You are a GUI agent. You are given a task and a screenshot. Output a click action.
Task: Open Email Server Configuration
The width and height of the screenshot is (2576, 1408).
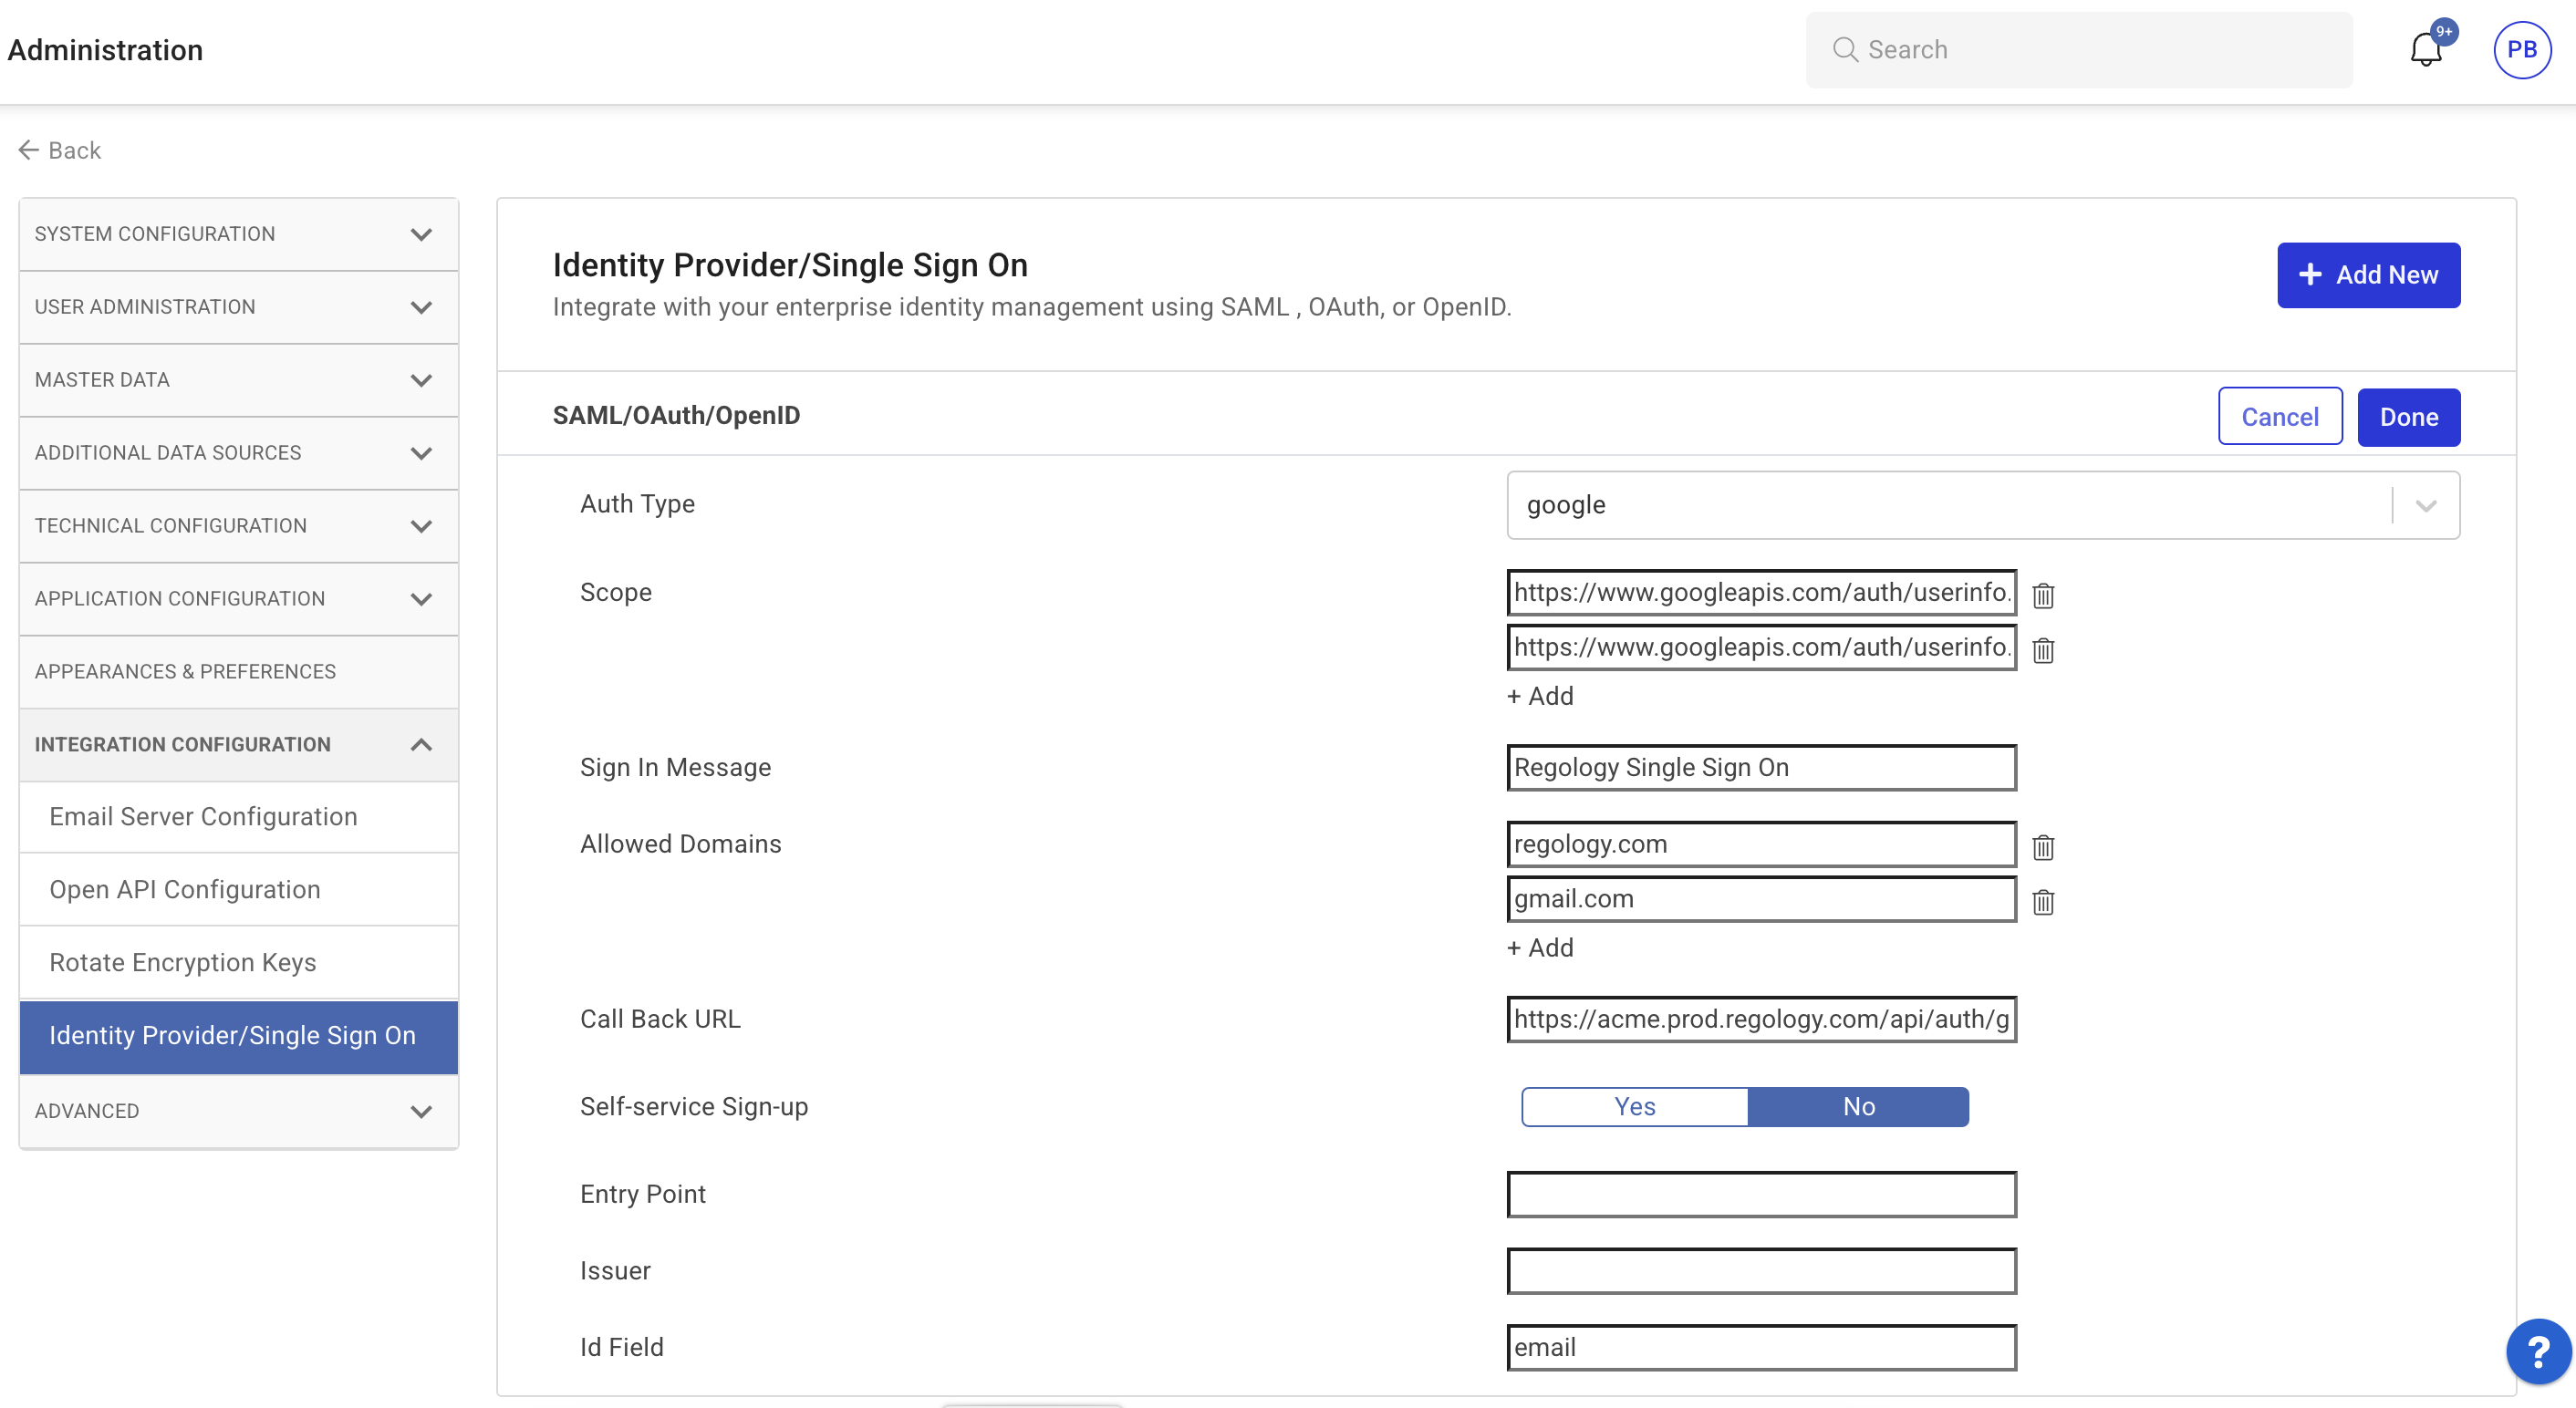pyautogui.click(x=203, y=816)
